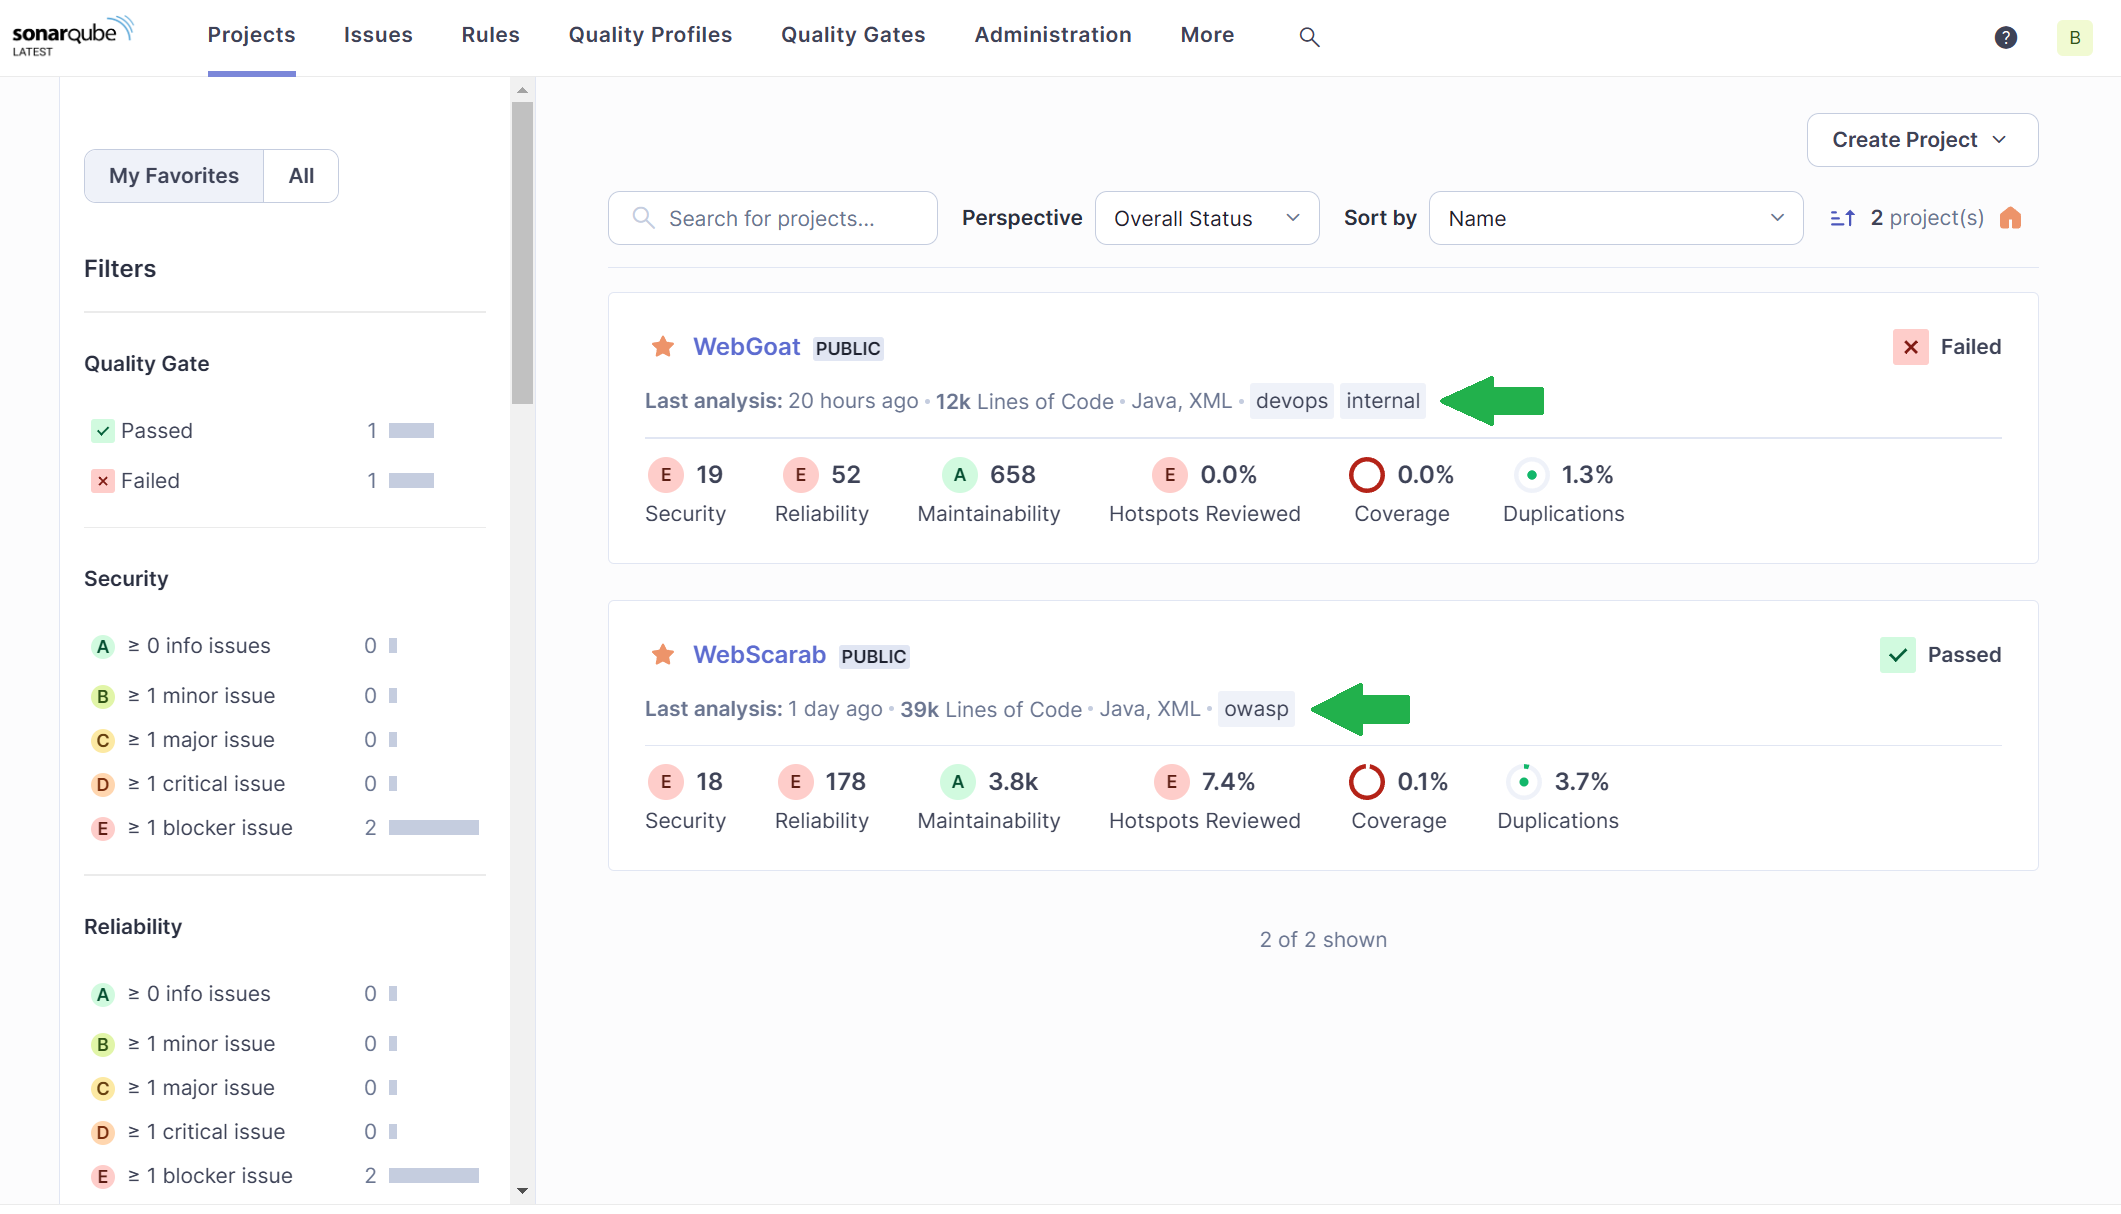
Task: Open the WebGoat project
Action: [746, 347]
